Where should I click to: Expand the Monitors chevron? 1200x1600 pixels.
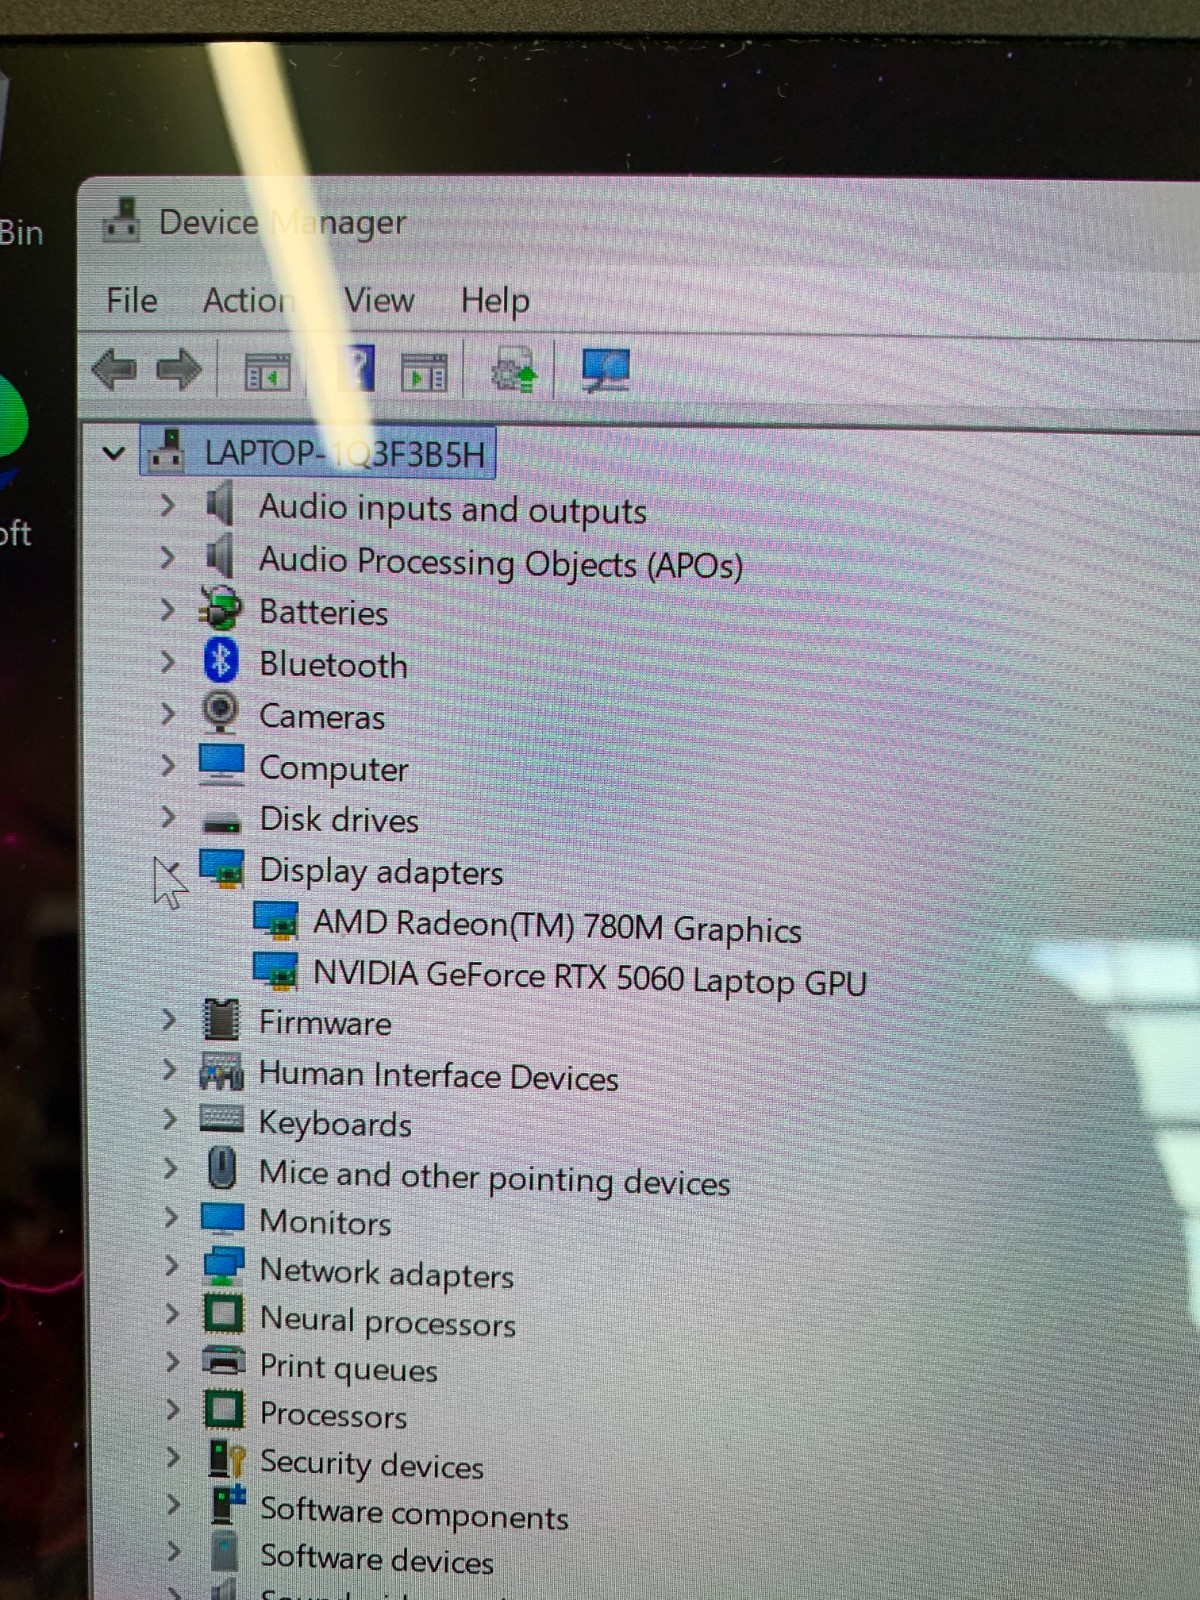coord(171,1216)
